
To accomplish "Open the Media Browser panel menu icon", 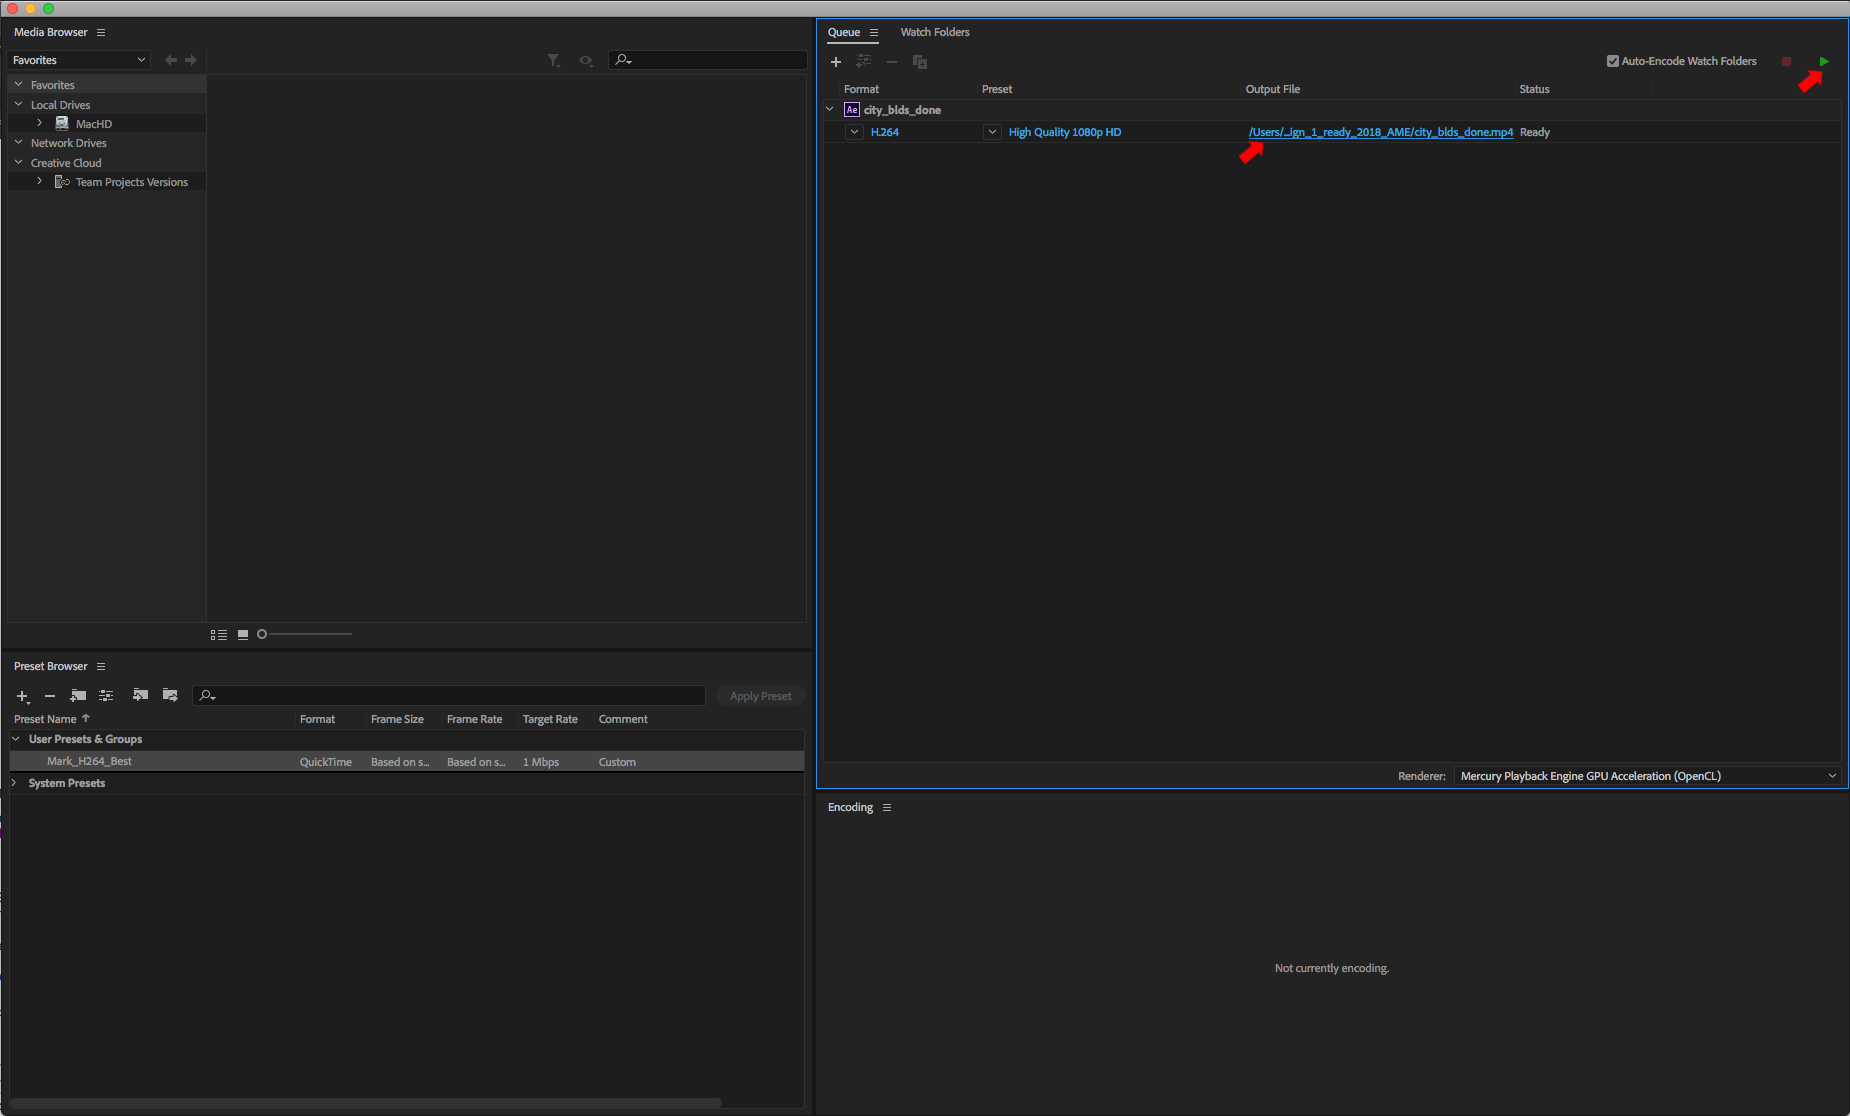I will [101, 33].
